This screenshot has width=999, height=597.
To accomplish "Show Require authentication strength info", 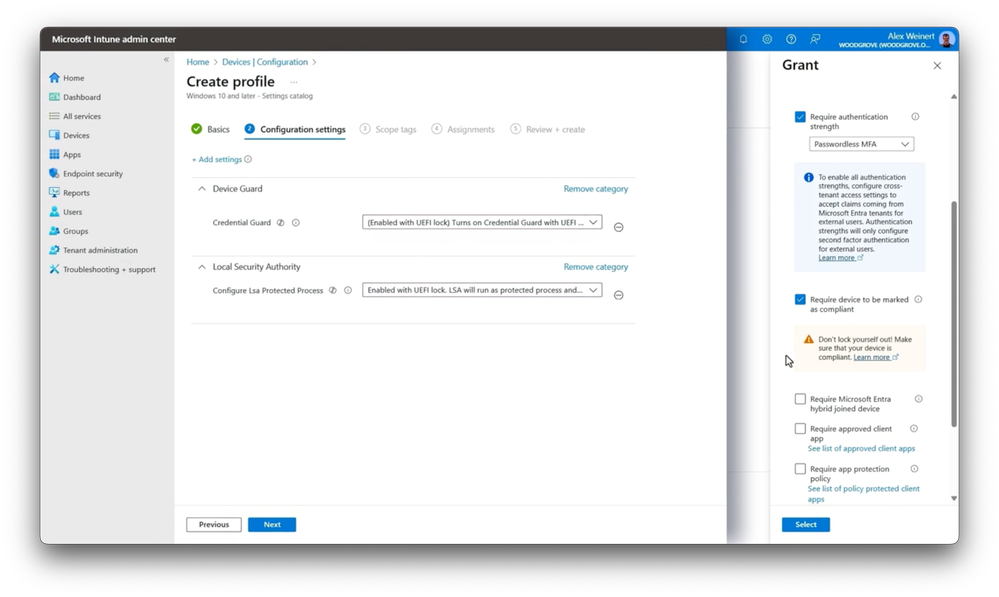I will pyautogui.click(x=915, y=117).
